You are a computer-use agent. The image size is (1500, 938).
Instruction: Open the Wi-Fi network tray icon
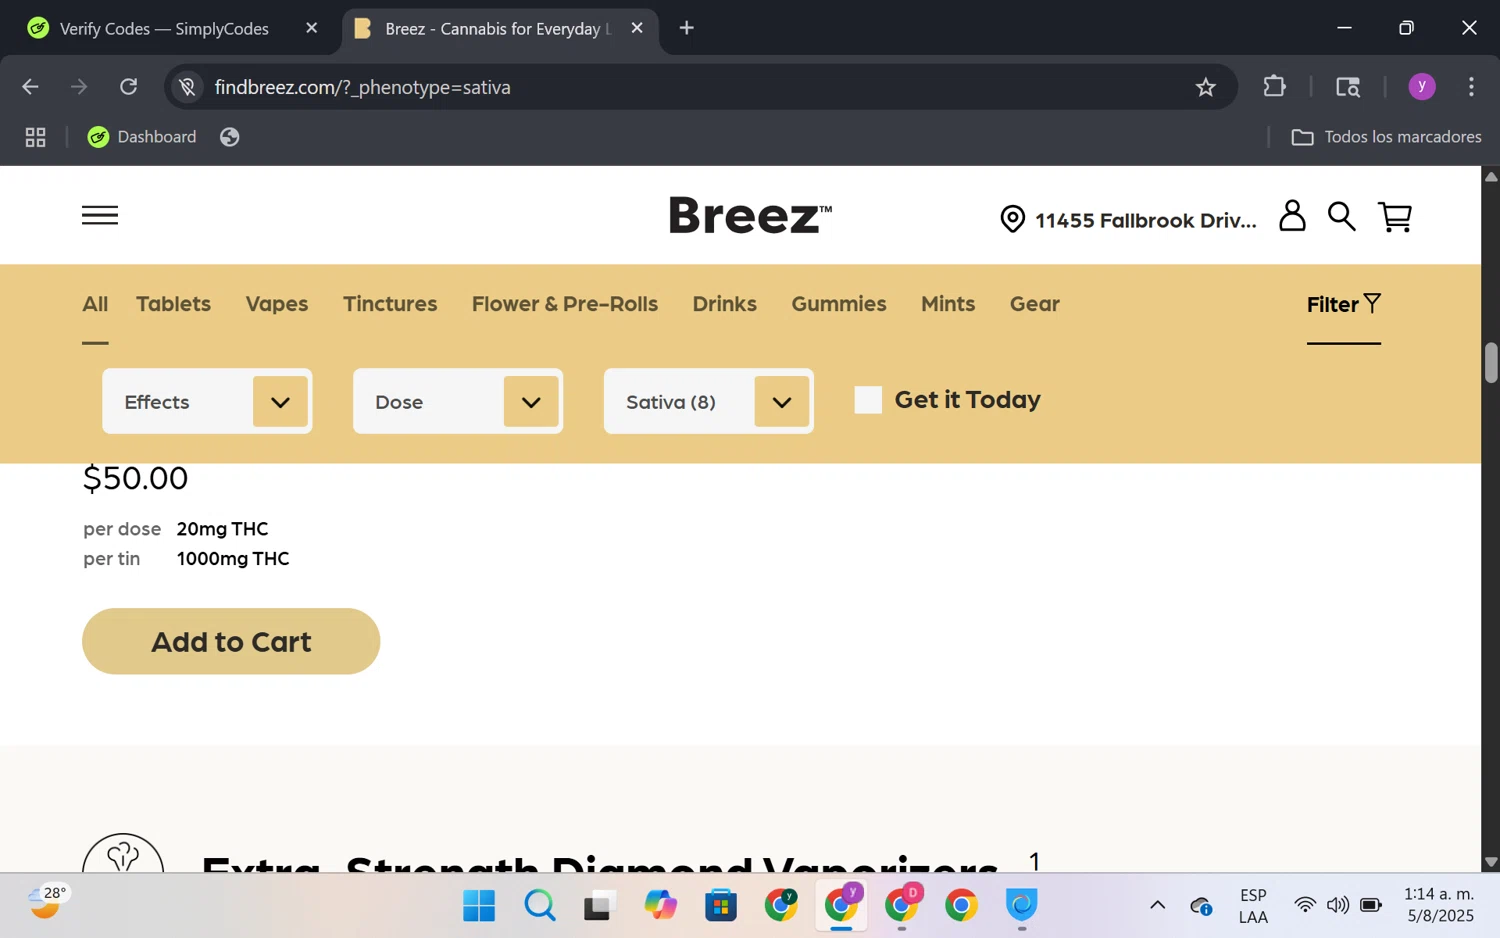tap(1304, 905)
